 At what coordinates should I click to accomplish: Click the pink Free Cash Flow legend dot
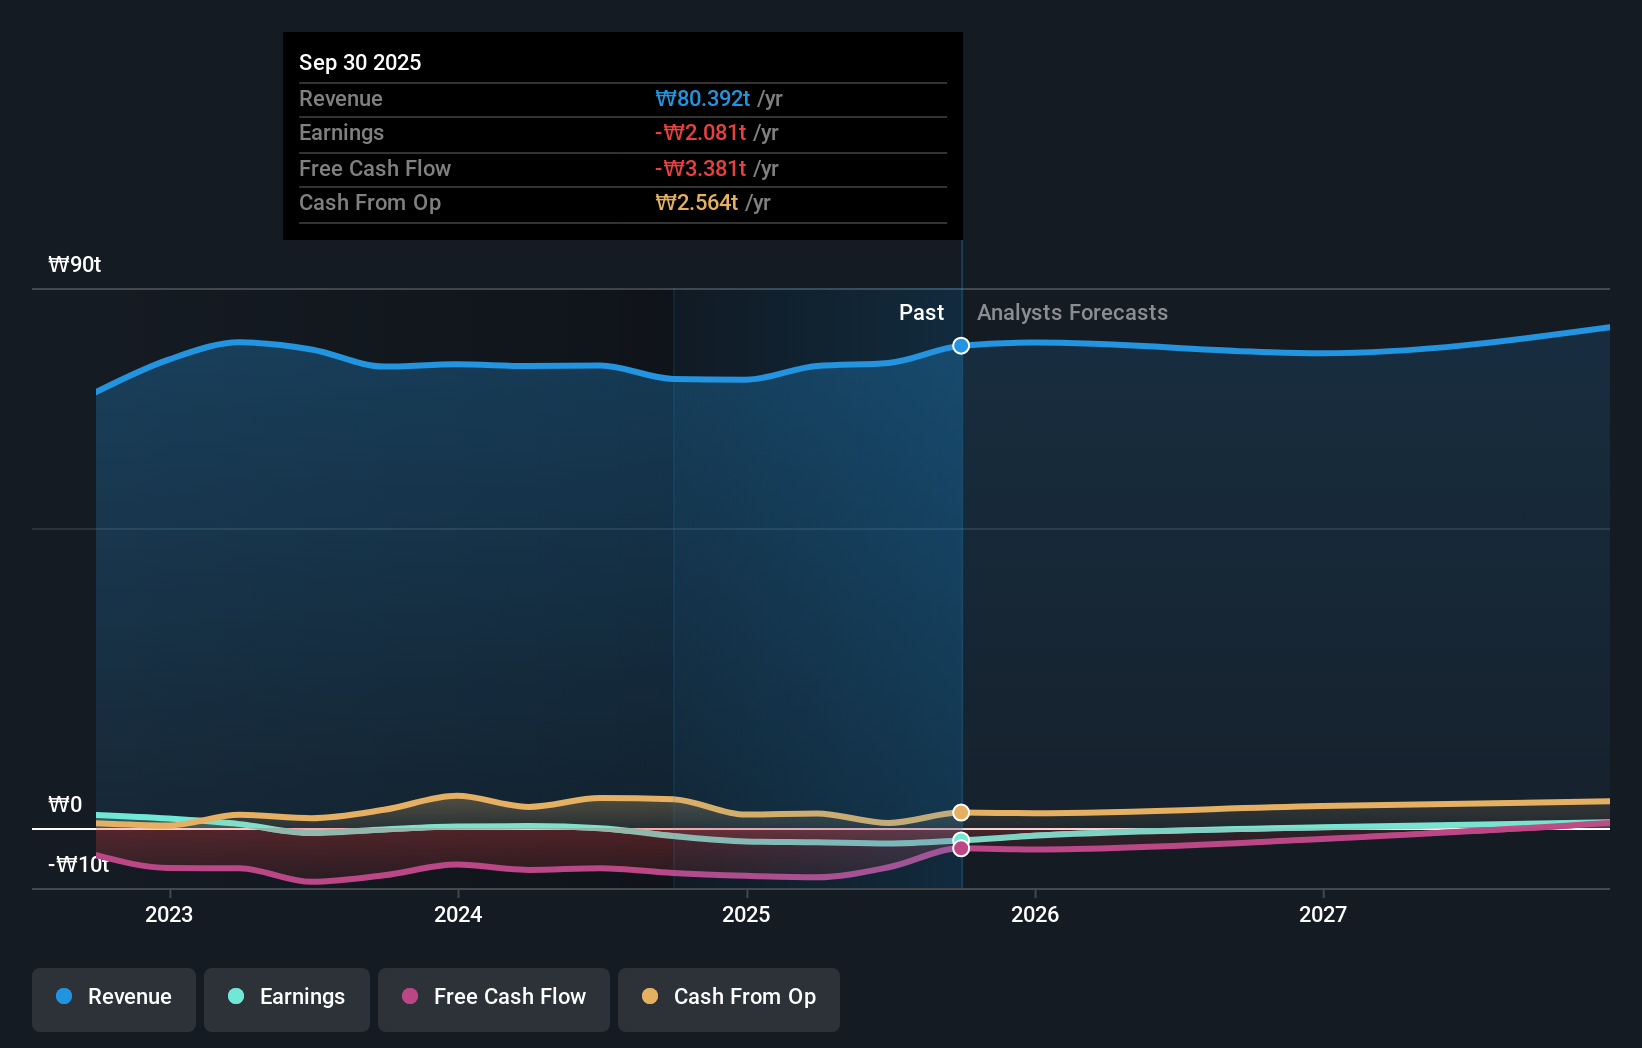[x=409, y=997]
